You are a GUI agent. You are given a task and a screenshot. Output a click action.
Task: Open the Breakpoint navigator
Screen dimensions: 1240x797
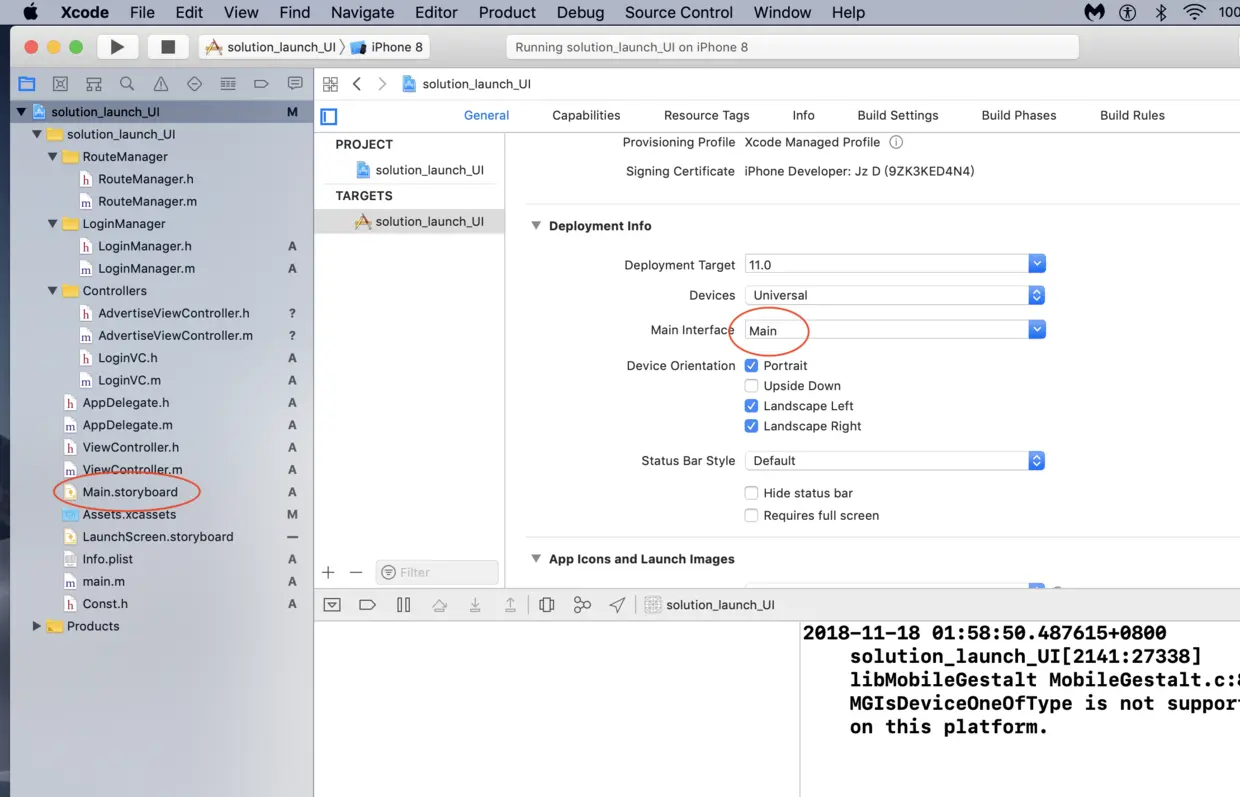point(261,84)
